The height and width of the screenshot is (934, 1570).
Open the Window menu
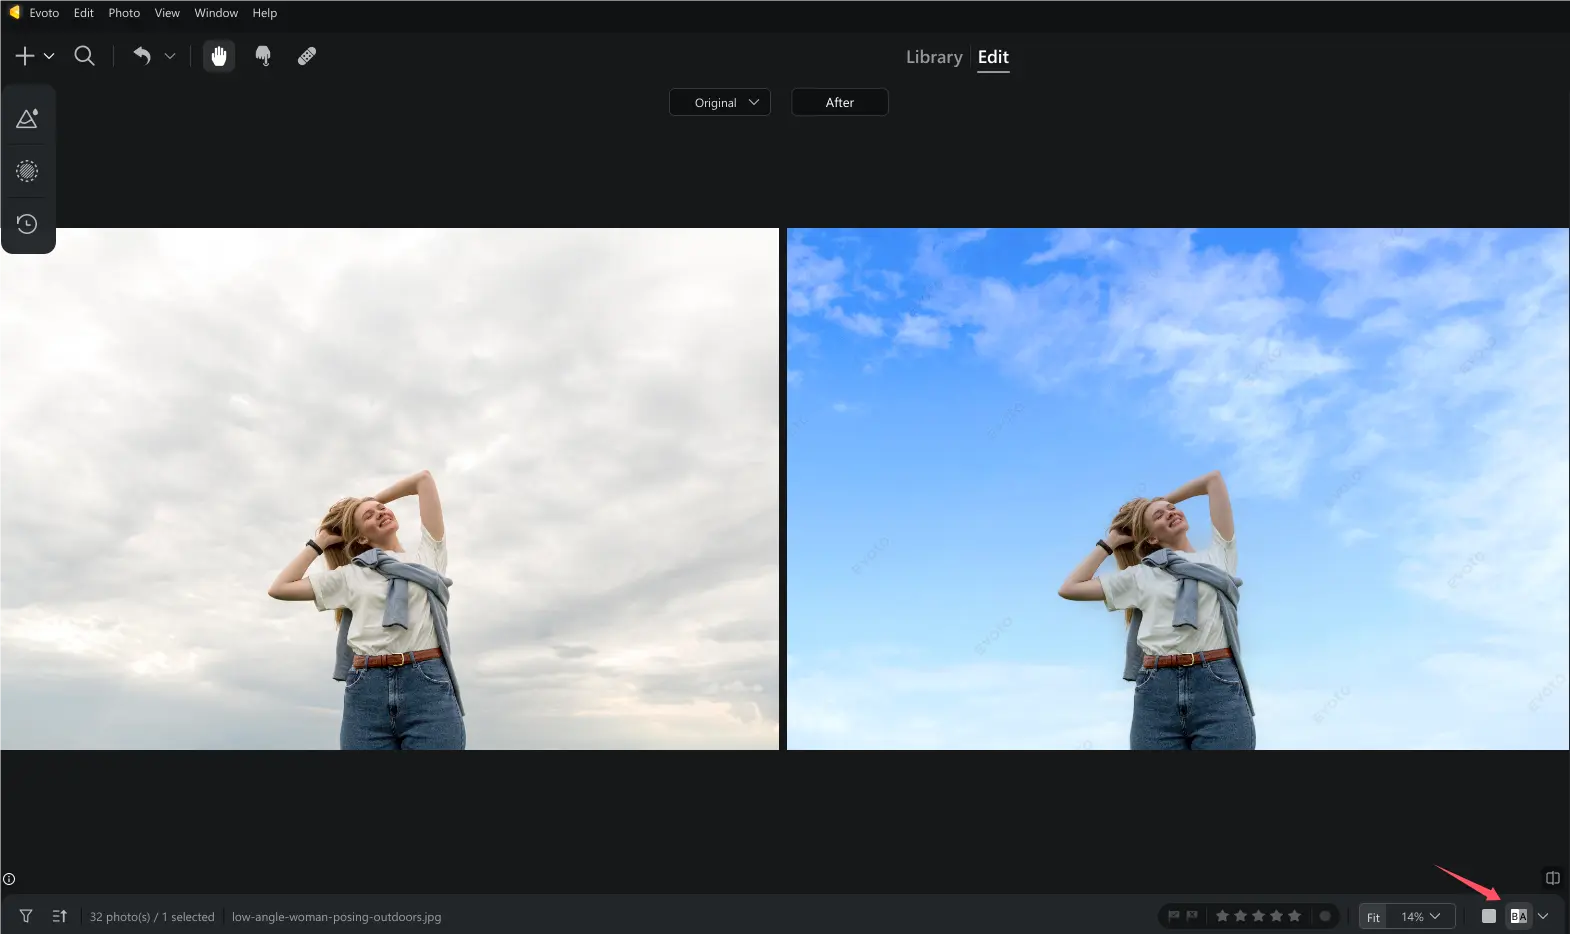coord(216,13)
